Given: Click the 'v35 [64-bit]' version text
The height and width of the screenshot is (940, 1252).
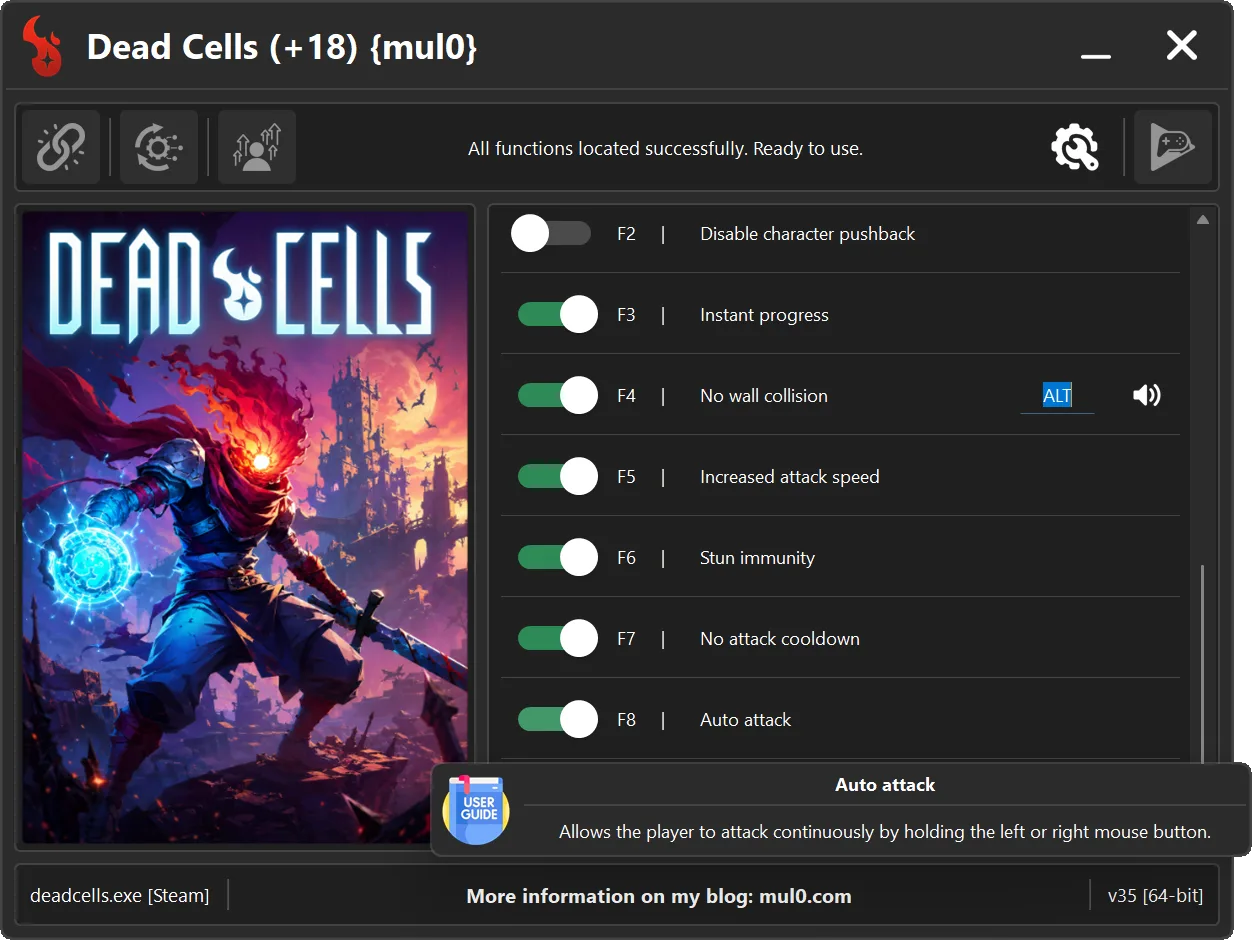Looking at the screenshot, I should [x=1155, y=896].
